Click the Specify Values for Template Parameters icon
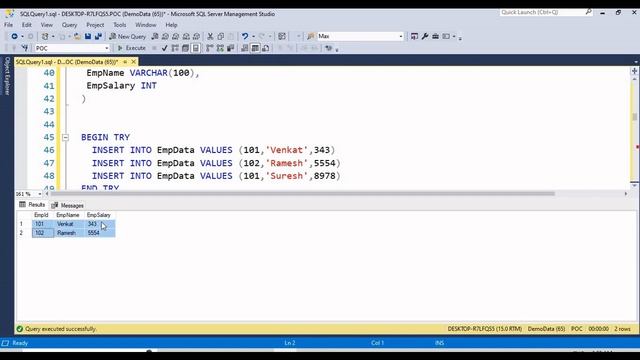 329,48
